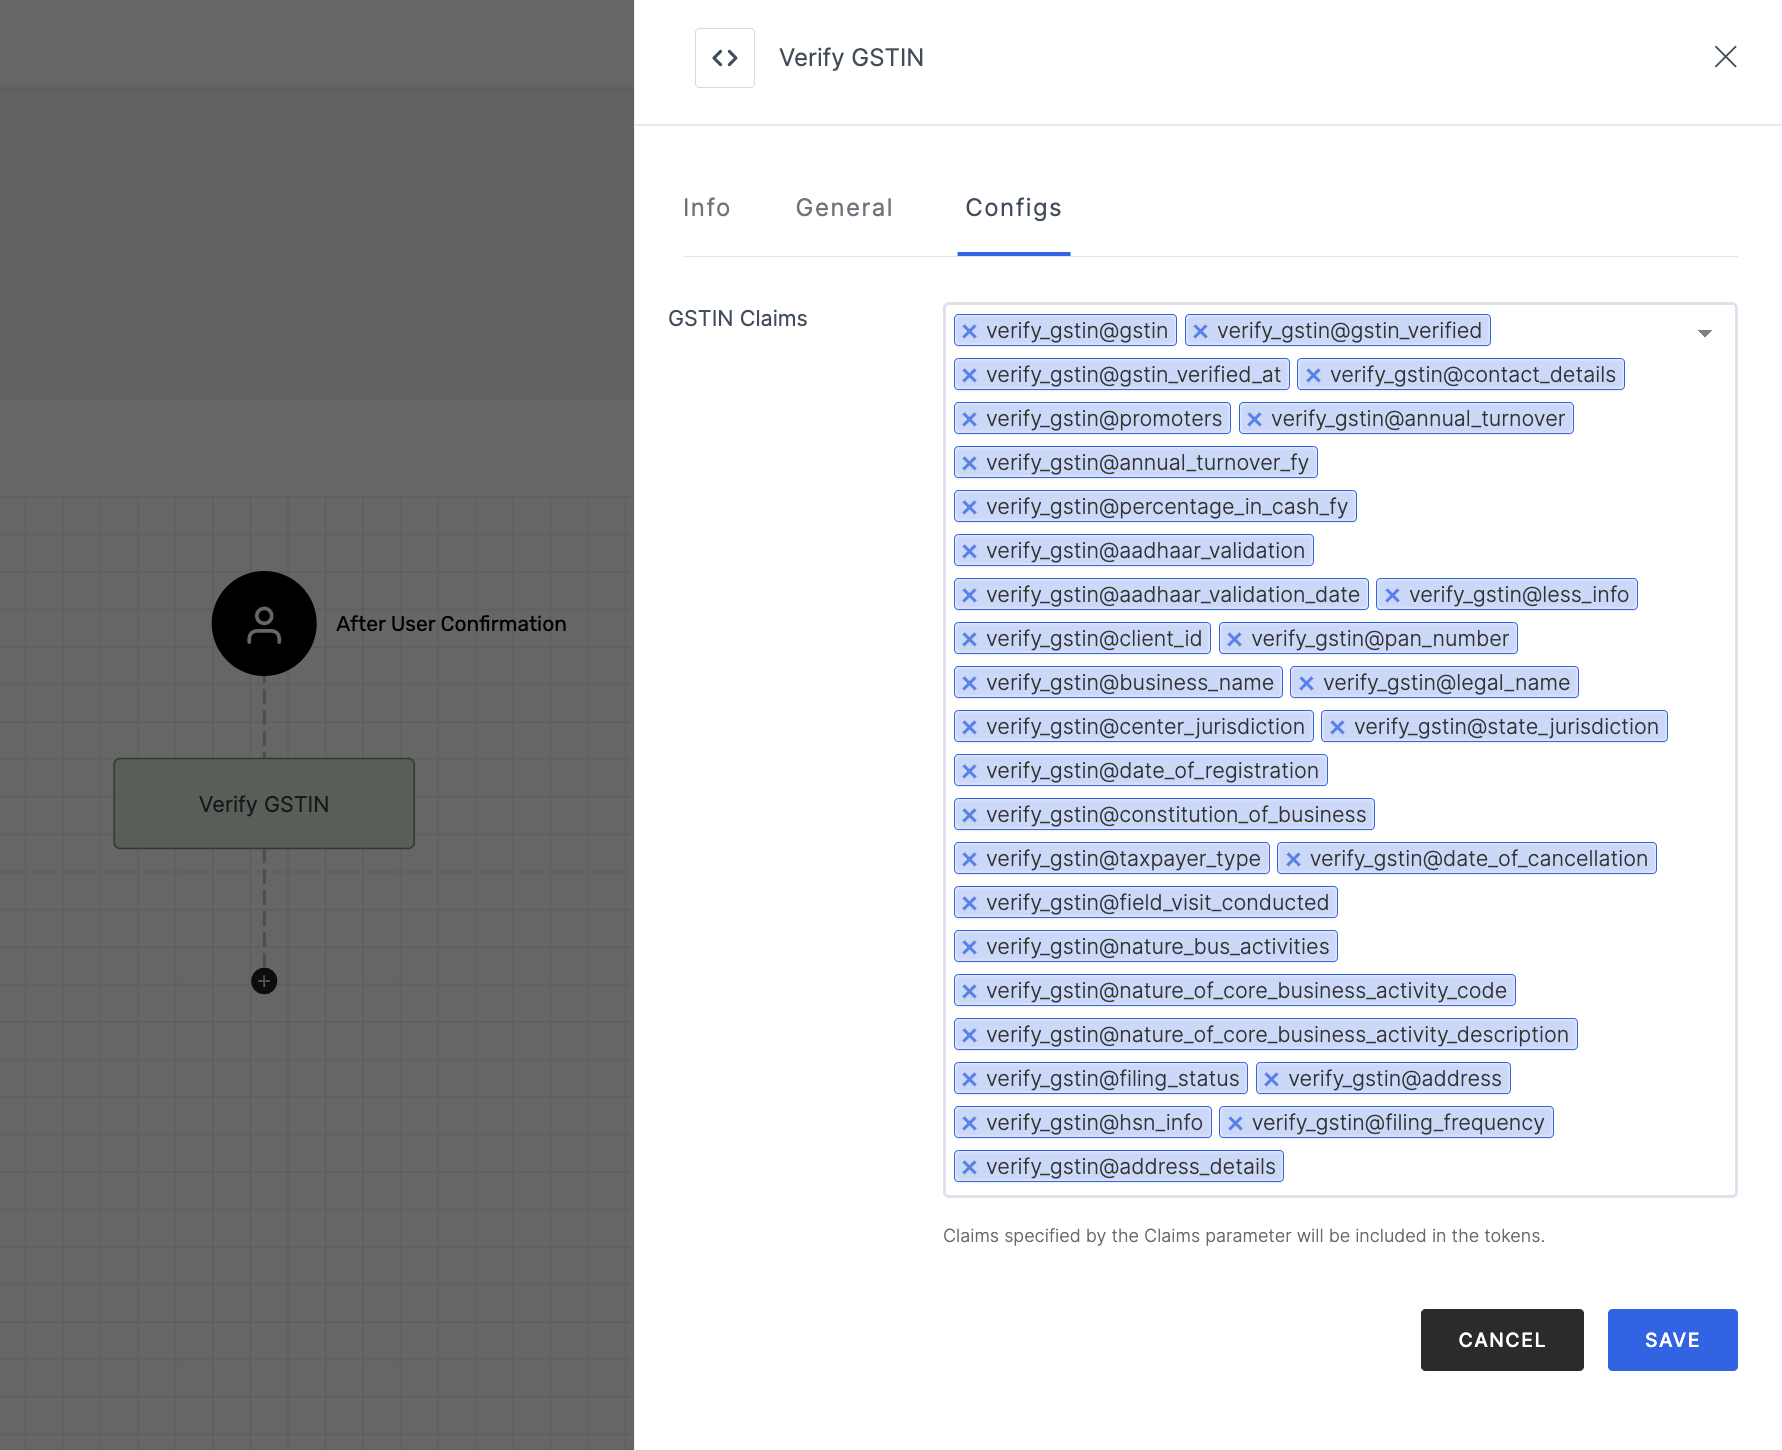Remove the verify_gstin@nature_bus_activities tag
Screen dimensions: 1782x1450
pyautogui.click(x=969, y=947)
